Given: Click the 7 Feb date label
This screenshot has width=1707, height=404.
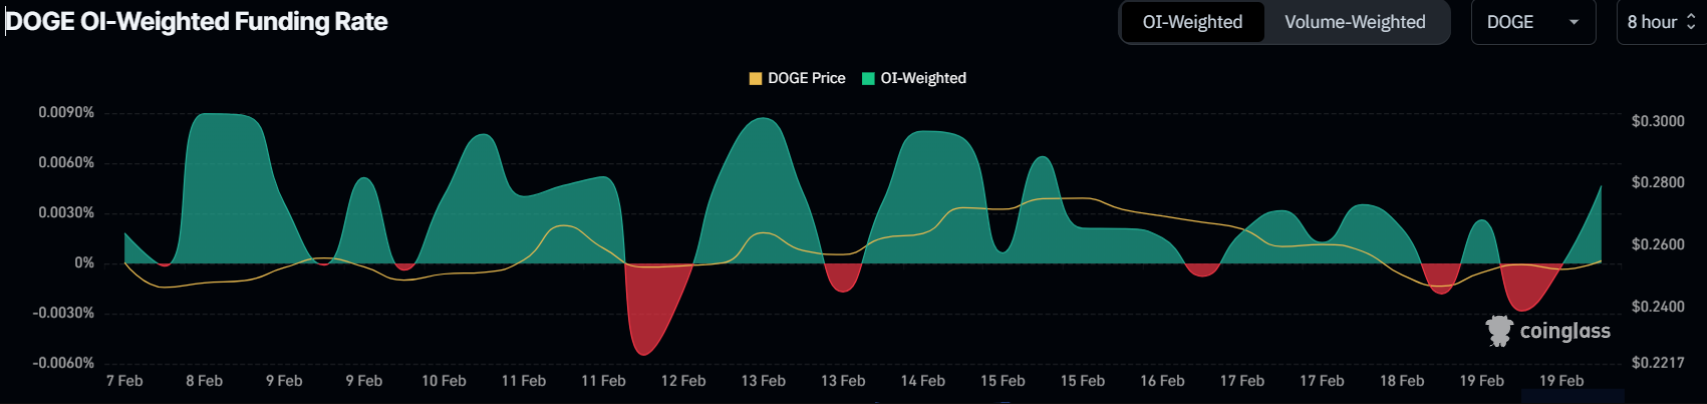Looking at the screenshot, I should [125, 381].
